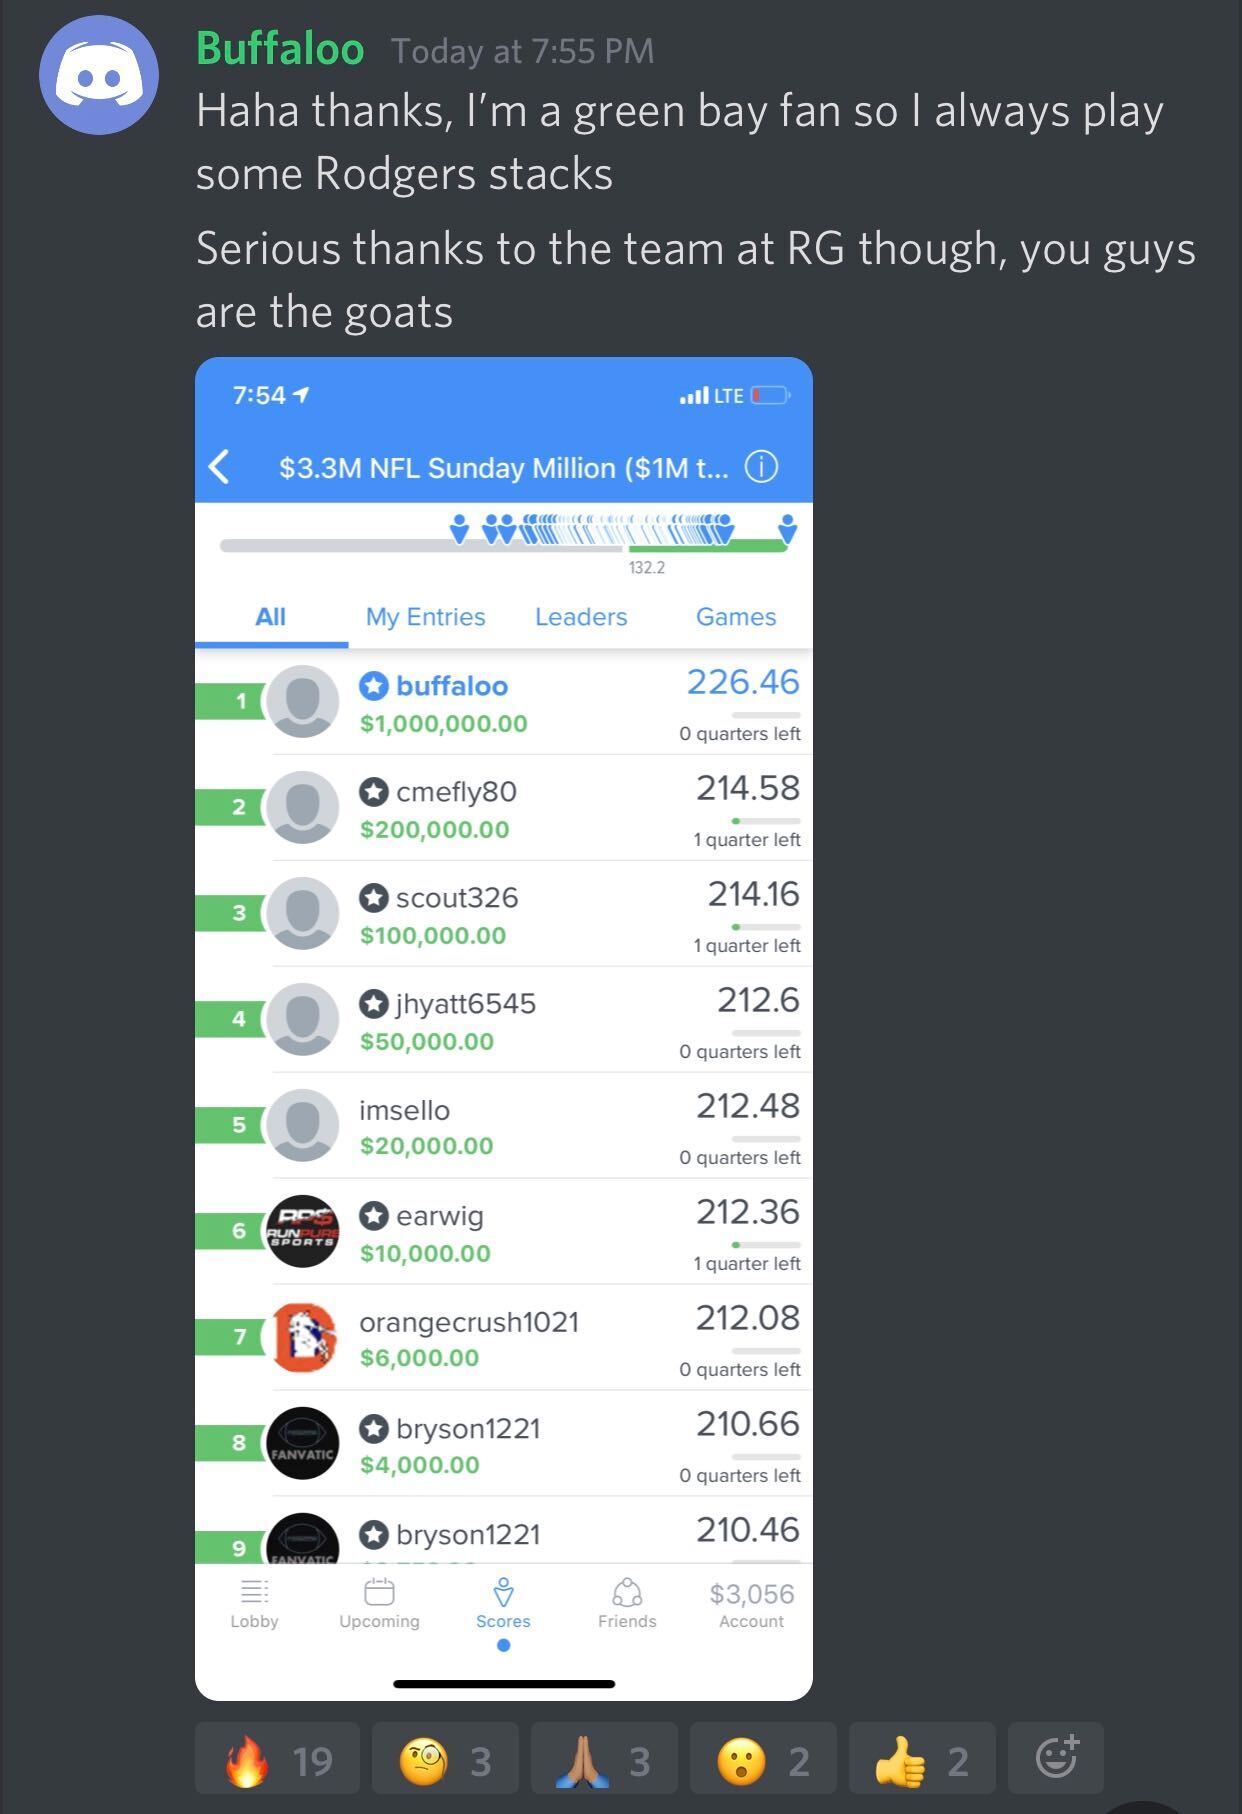Viewport: 1242px width, 1814px height.
Task: Switch to the Leaders tab
Action: coord(581,617)
